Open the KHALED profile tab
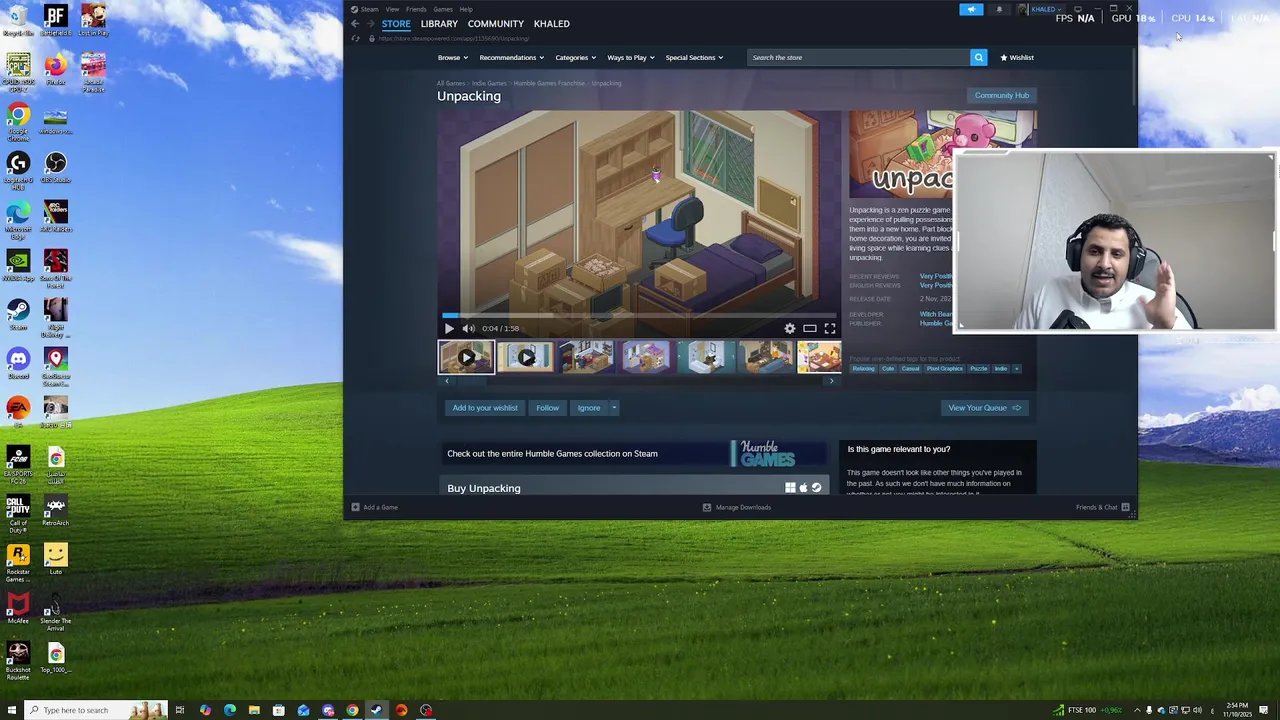Viewport: 1280px width, 720px height. pos(551,24)
